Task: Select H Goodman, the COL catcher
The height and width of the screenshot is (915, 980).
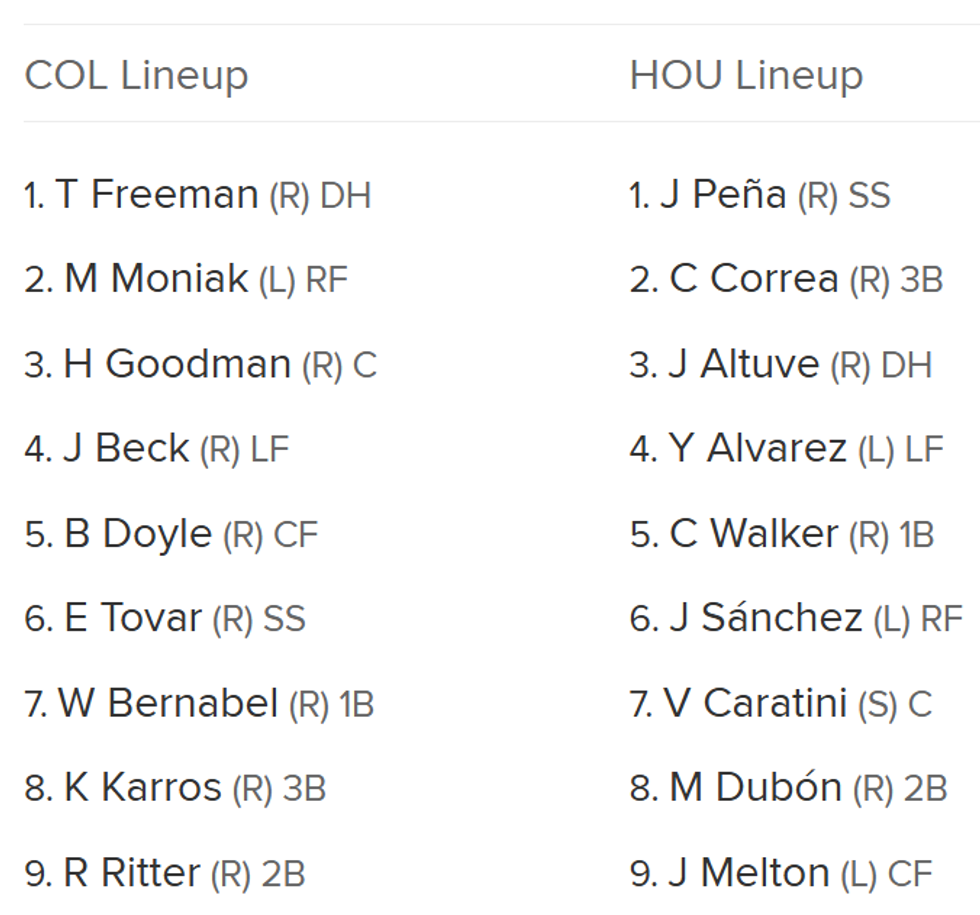Action: pos(177,364)
